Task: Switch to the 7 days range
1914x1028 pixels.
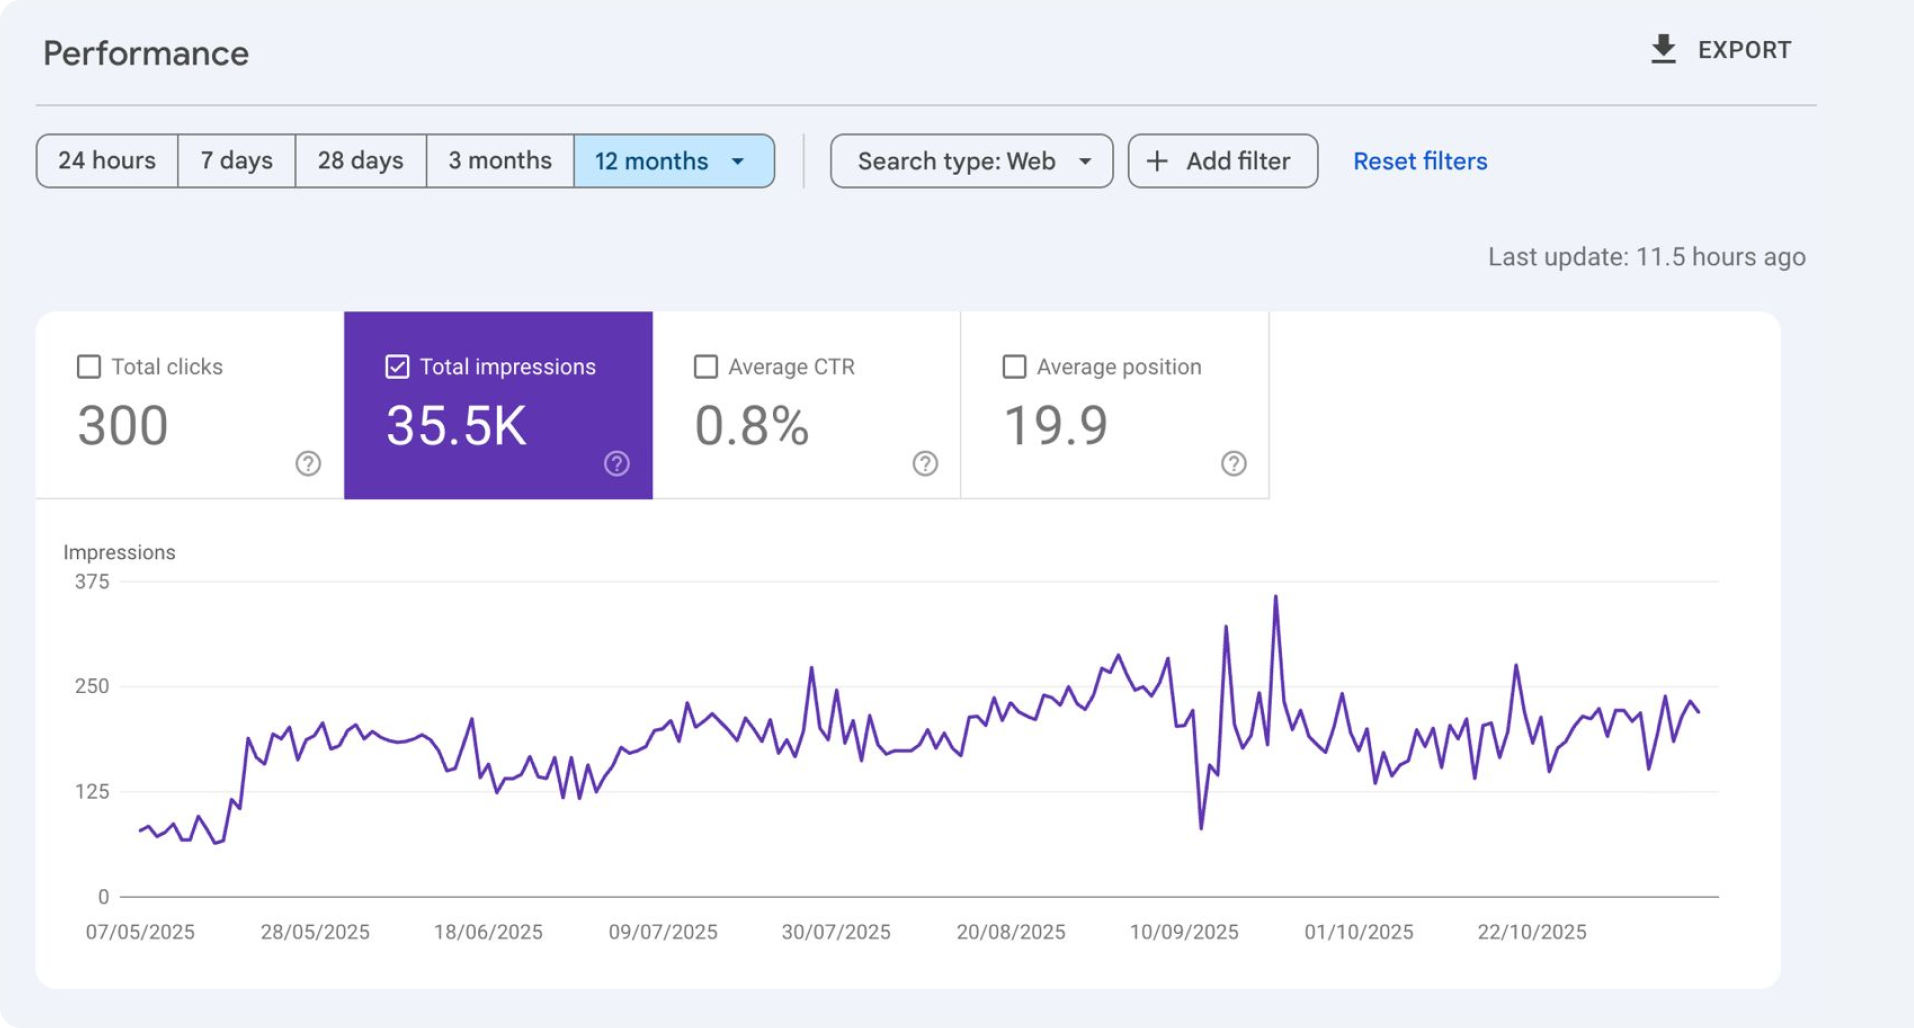Action: click(x=236, y=161)
